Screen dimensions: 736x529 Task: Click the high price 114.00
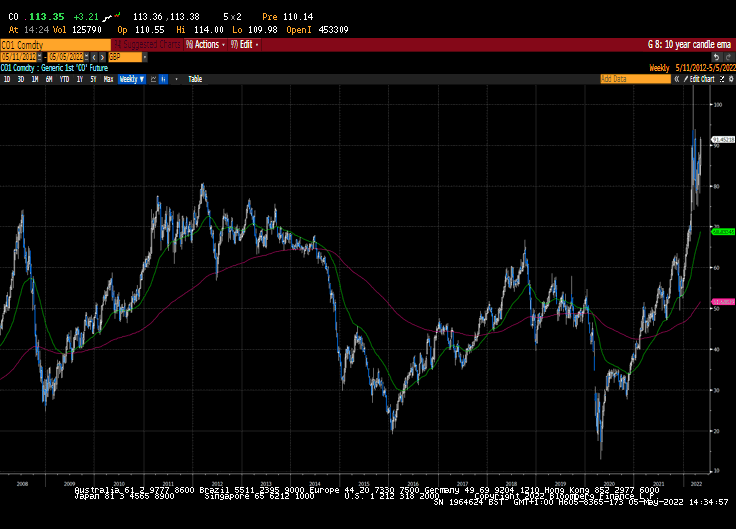click(x=209, y=30)
